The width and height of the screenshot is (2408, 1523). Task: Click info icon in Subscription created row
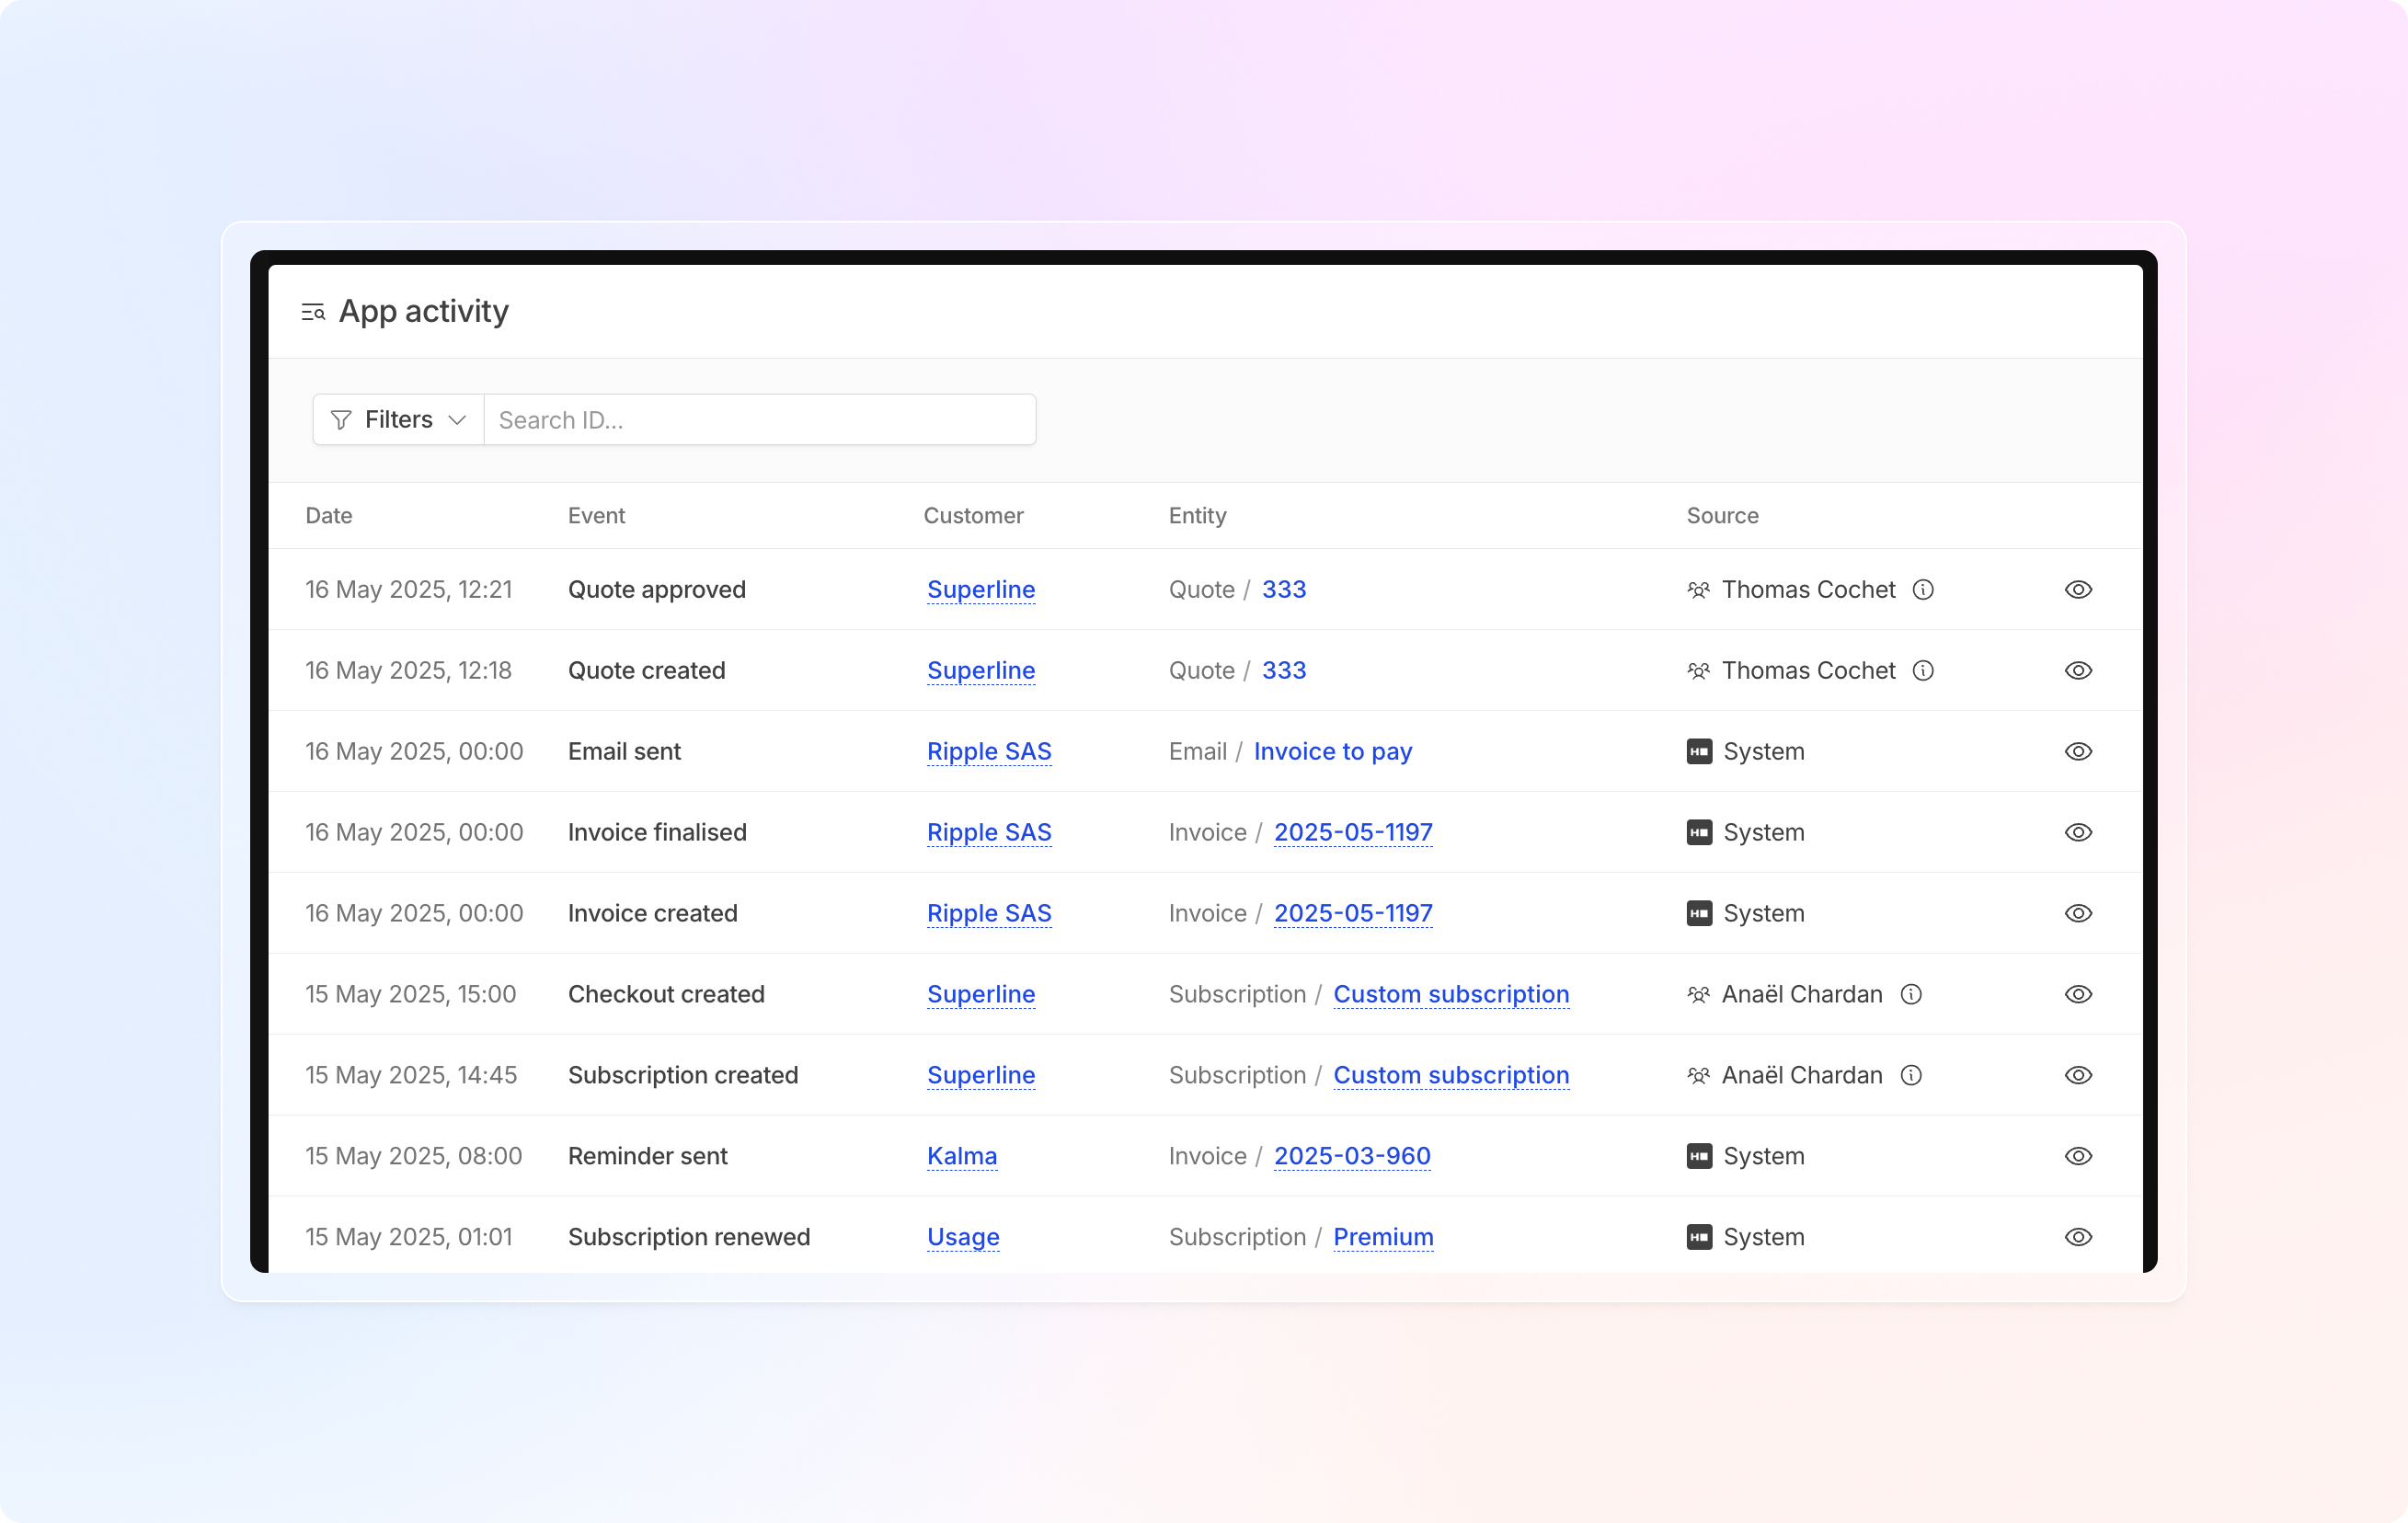tap(1911, 1076)
